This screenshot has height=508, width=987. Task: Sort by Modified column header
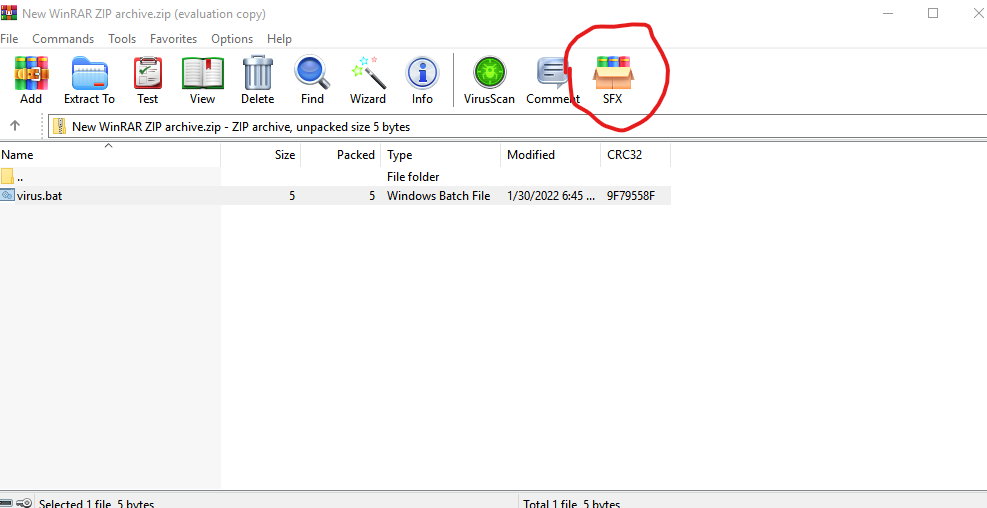tap(551, 155)
